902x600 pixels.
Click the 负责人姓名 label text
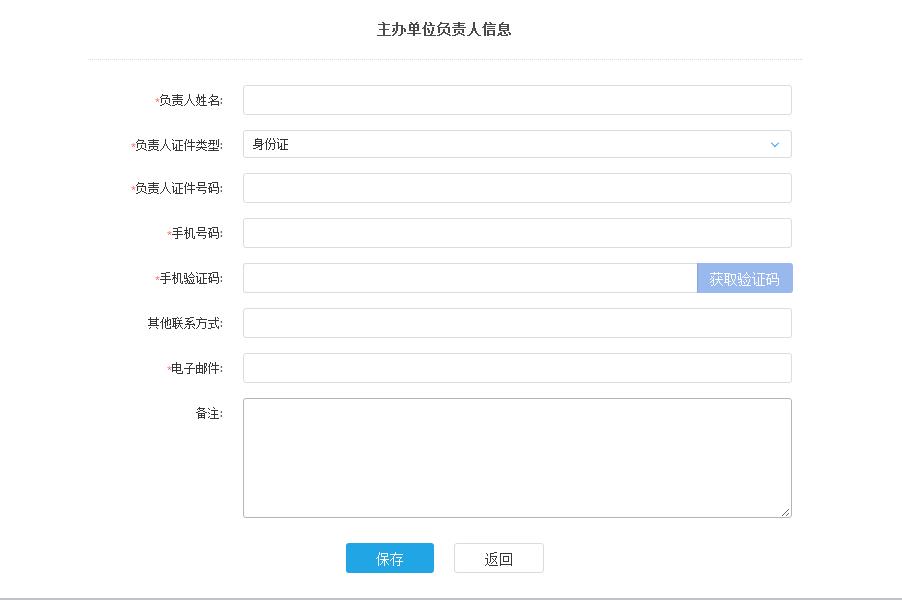(x=190, y=100)
